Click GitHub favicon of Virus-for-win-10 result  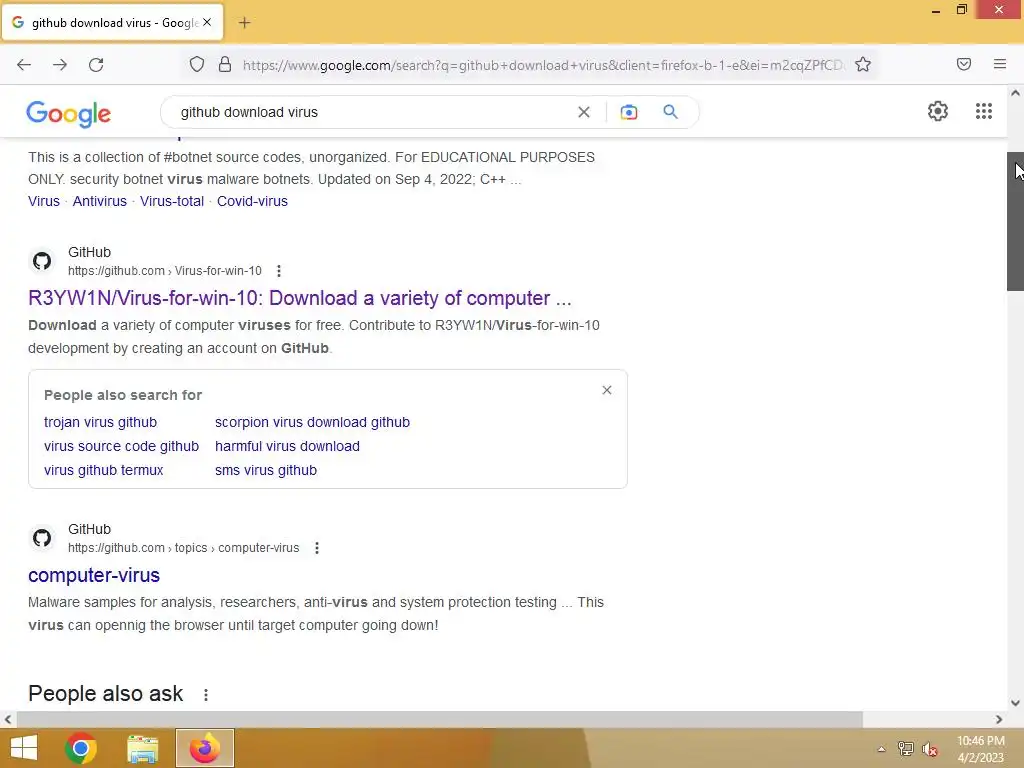tap(42, 261)
